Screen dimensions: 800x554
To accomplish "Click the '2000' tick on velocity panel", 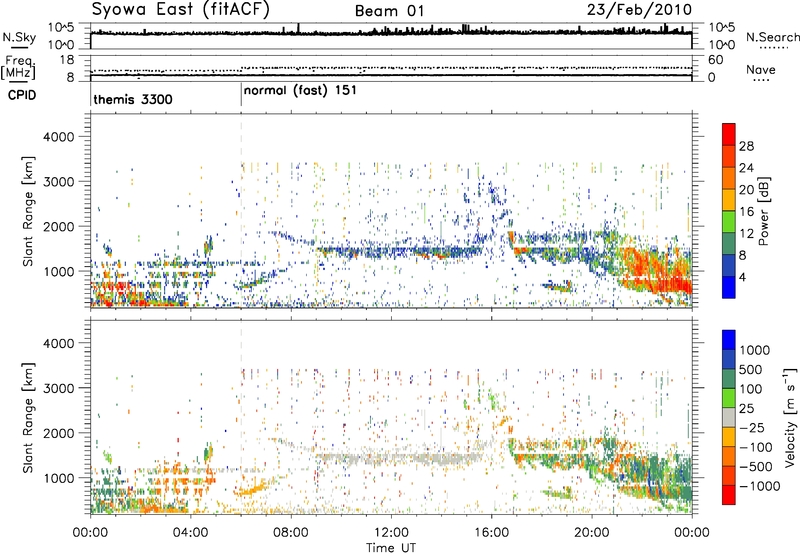I will (58, 433).
